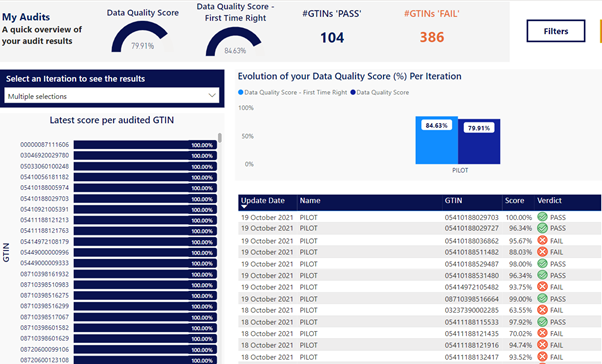Click score 70.02% in results table
602x364 pixels.
point(520,333)
